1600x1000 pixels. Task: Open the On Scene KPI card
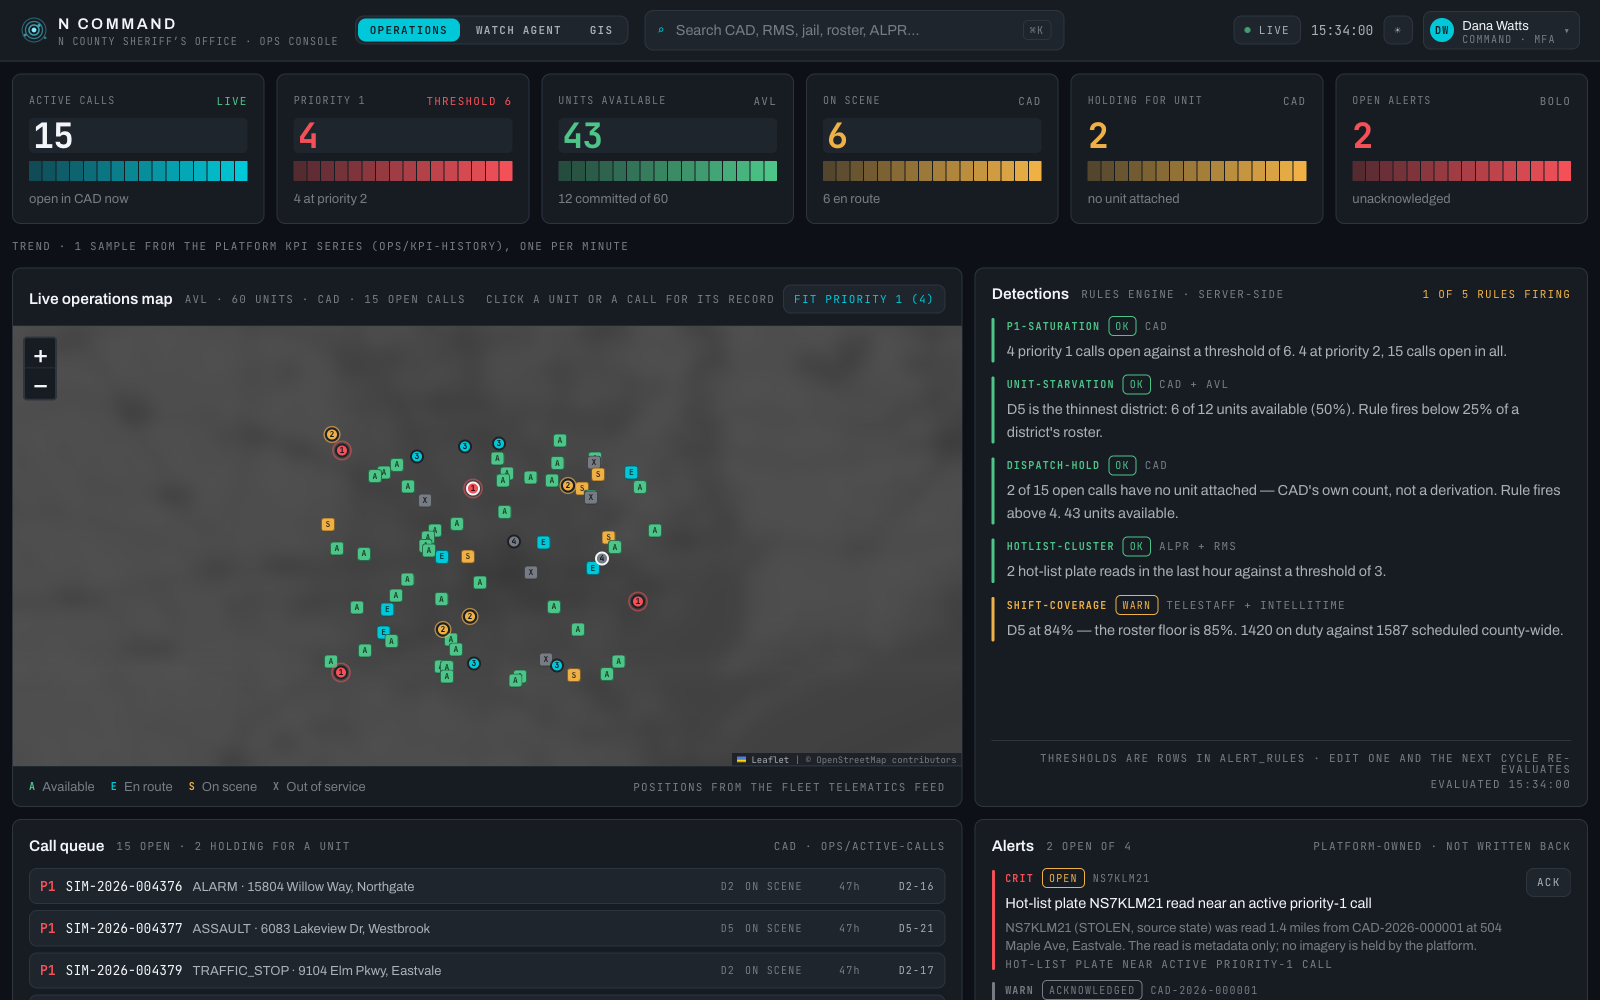point(932,149)
